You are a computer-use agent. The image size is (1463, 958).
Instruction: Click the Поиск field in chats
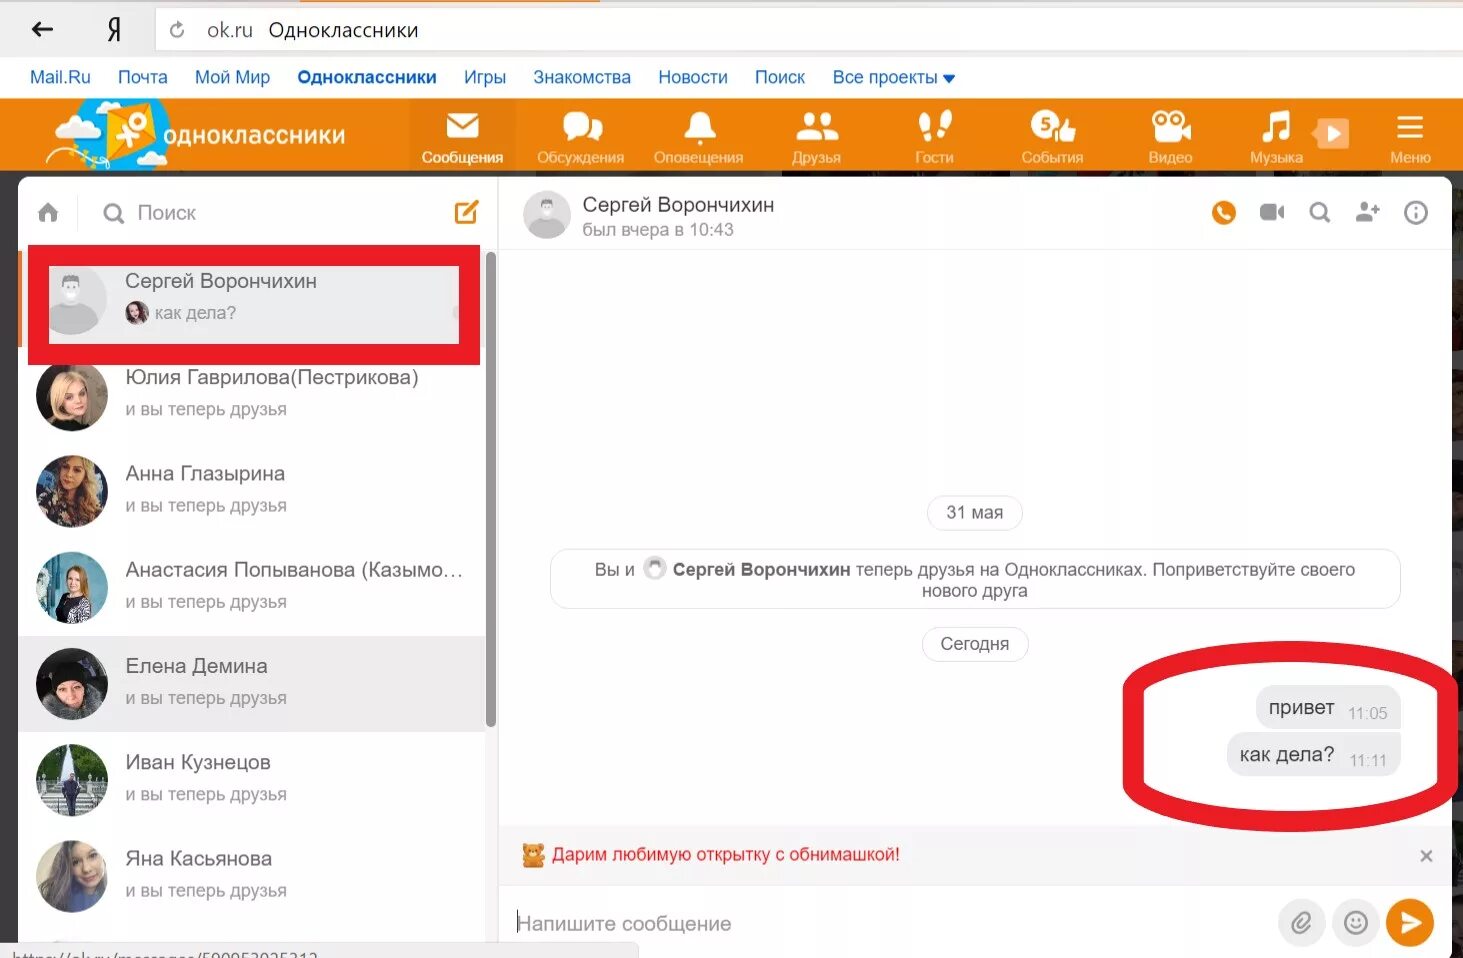[270, 213]
